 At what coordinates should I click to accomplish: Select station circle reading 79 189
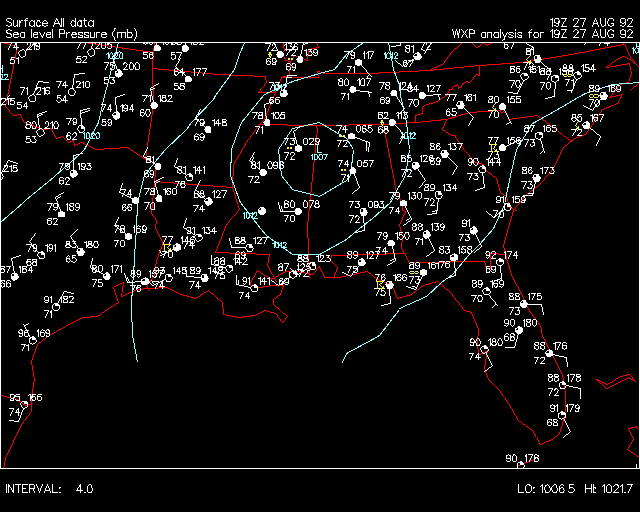coord(62,213)
